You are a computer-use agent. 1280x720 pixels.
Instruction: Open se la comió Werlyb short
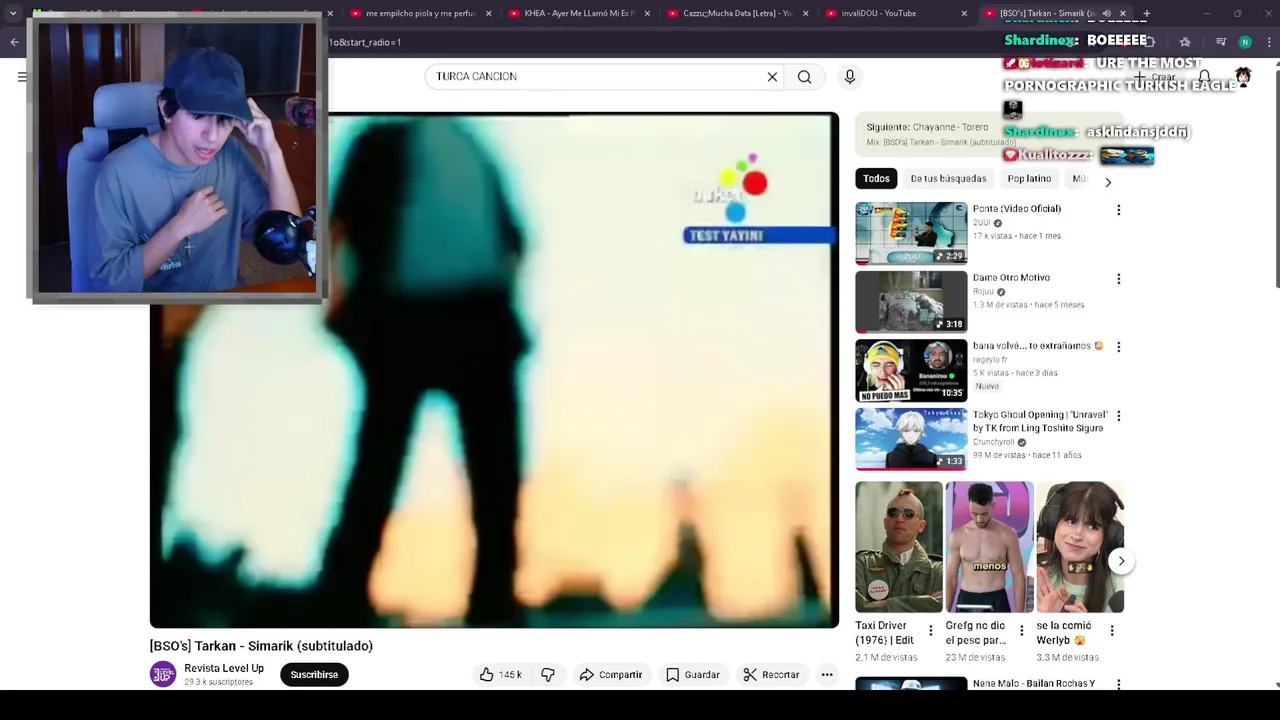(x=1080, y=547)
